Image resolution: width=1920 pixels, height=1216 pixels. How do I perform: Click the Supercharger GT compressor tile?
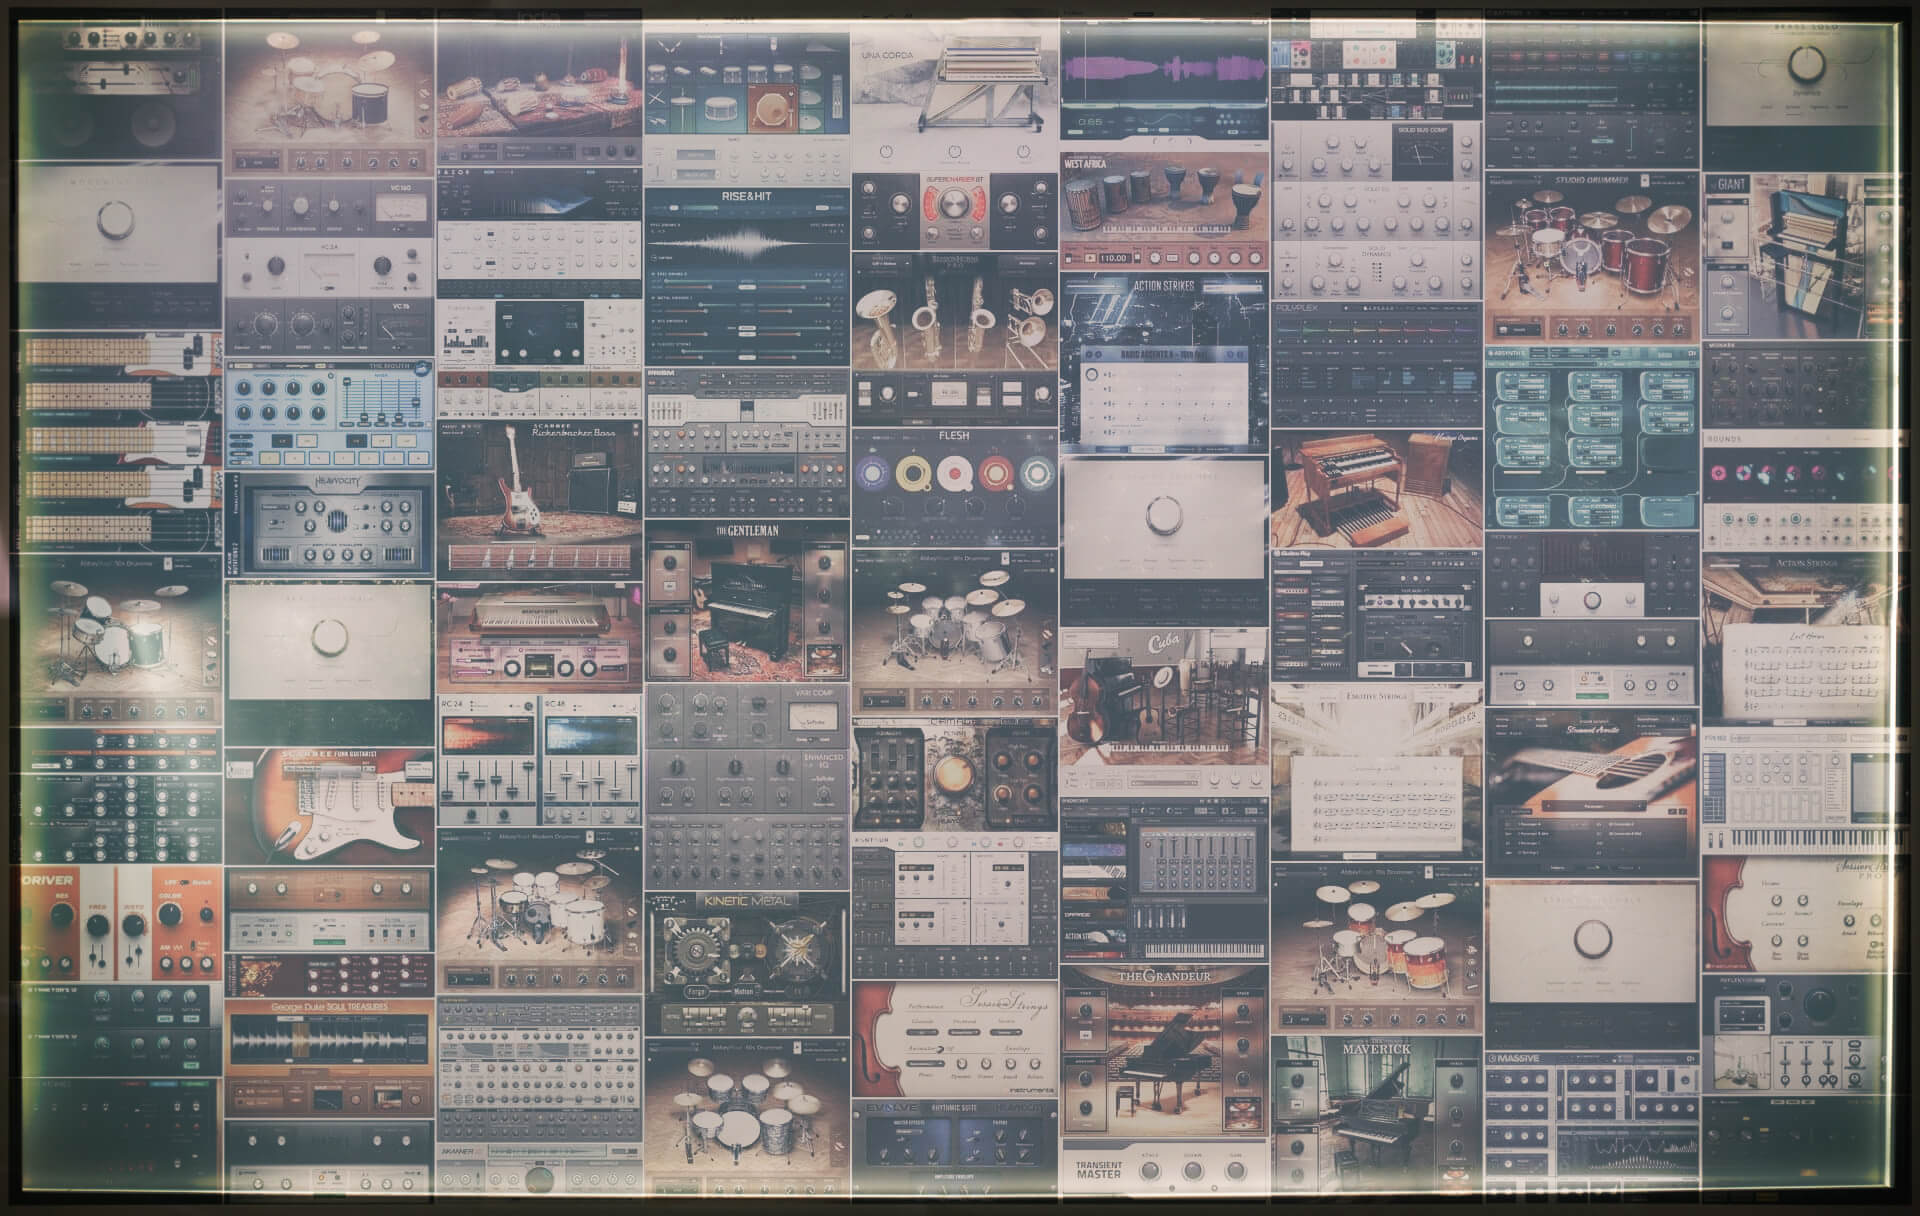coord(954,211)
